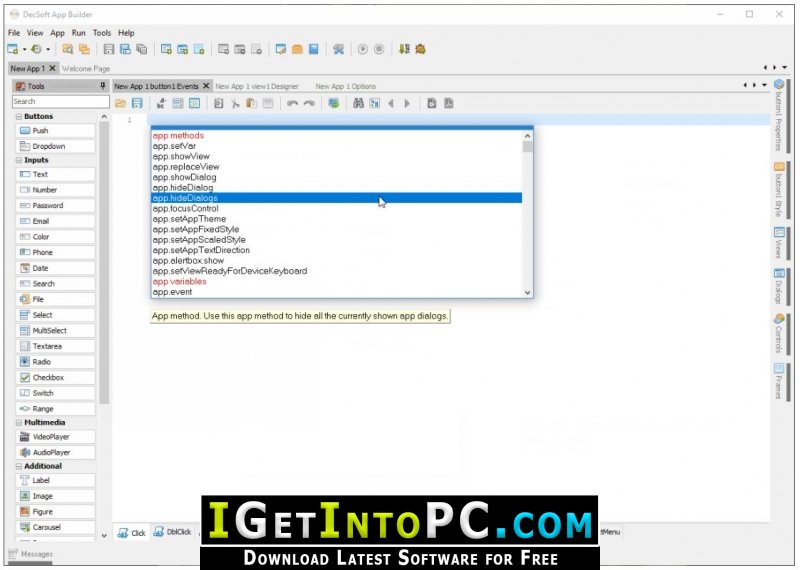The height and width of the screenshot is (570, 800).
Task: Click the recent apps clock icon
Action: (36, 49)
